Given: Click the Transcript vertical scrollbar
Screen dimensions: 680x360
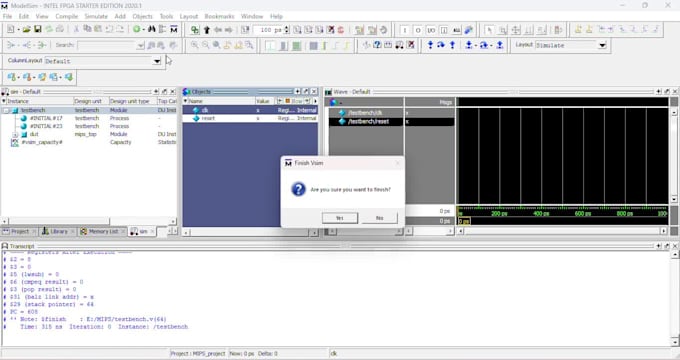Looking at the screenshot, I should point(675,297).
